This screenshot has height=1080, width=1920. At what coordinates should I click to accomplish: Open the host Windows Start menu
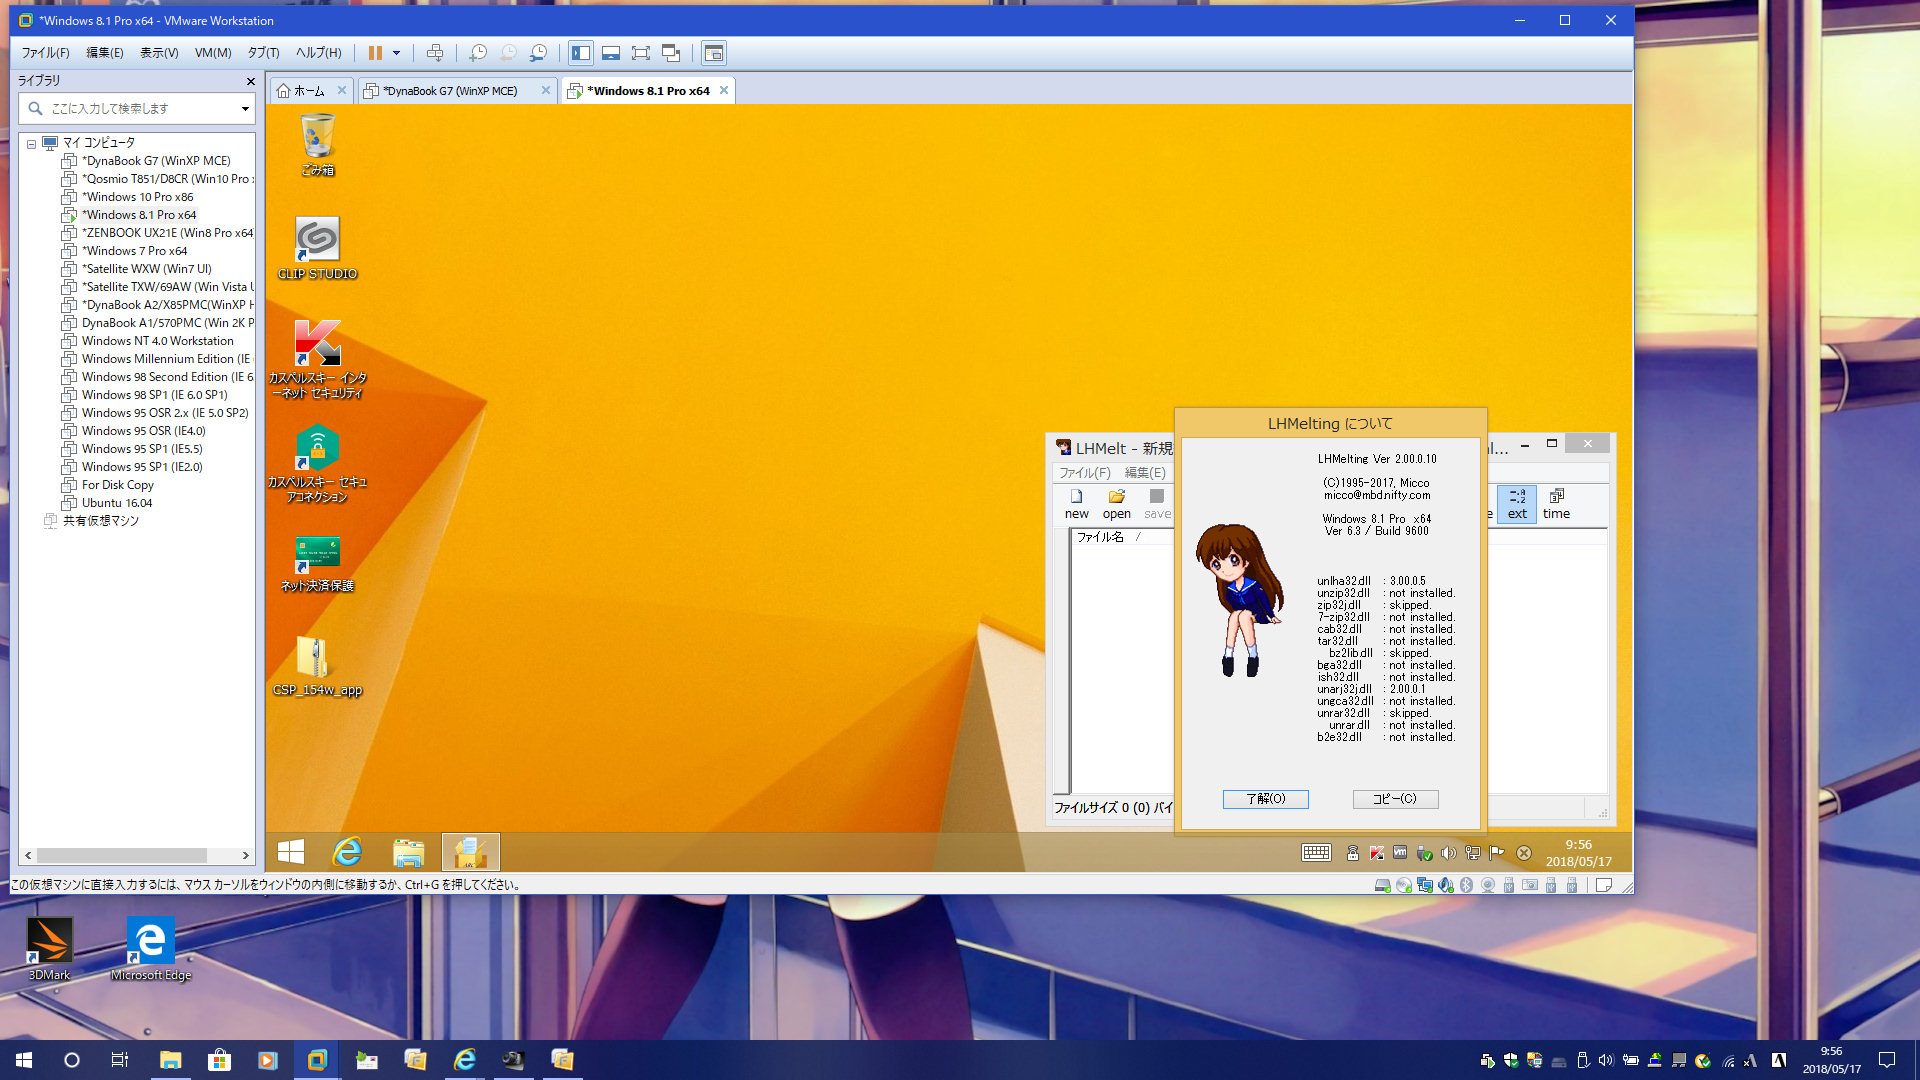coord(24,1060)
